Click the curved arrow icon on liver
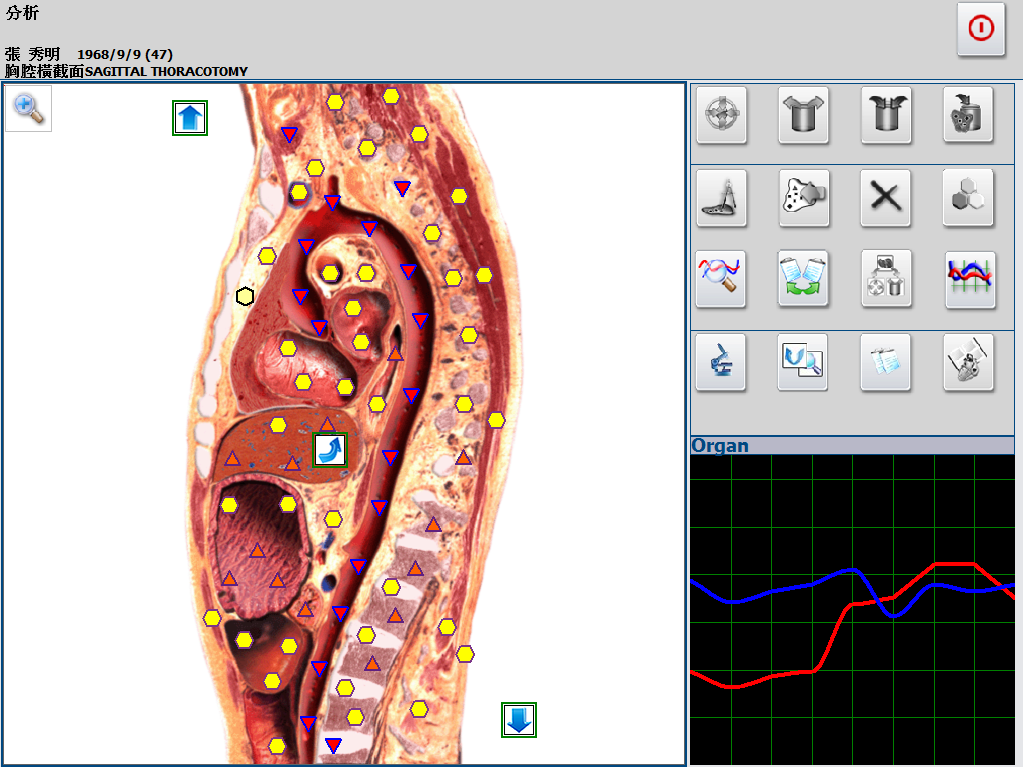 pos(330,450)
